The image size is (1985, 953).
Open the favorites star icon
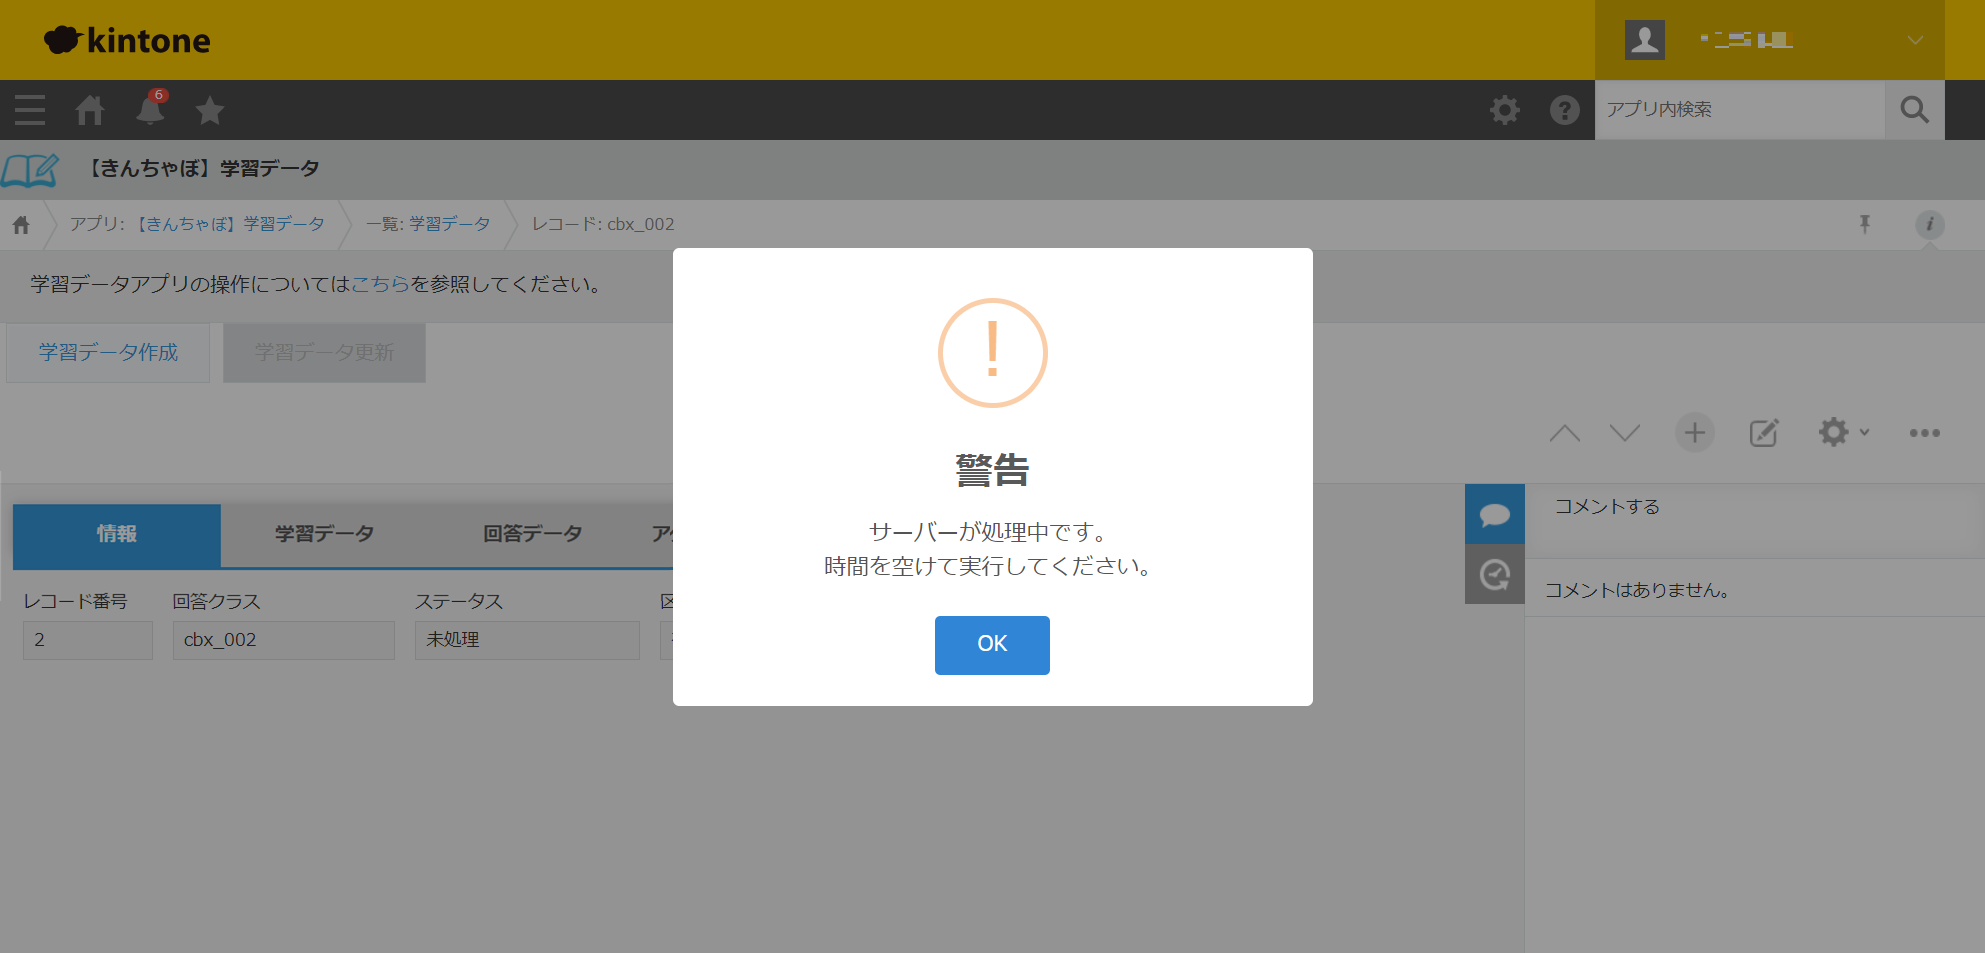[x=210, y=110]
